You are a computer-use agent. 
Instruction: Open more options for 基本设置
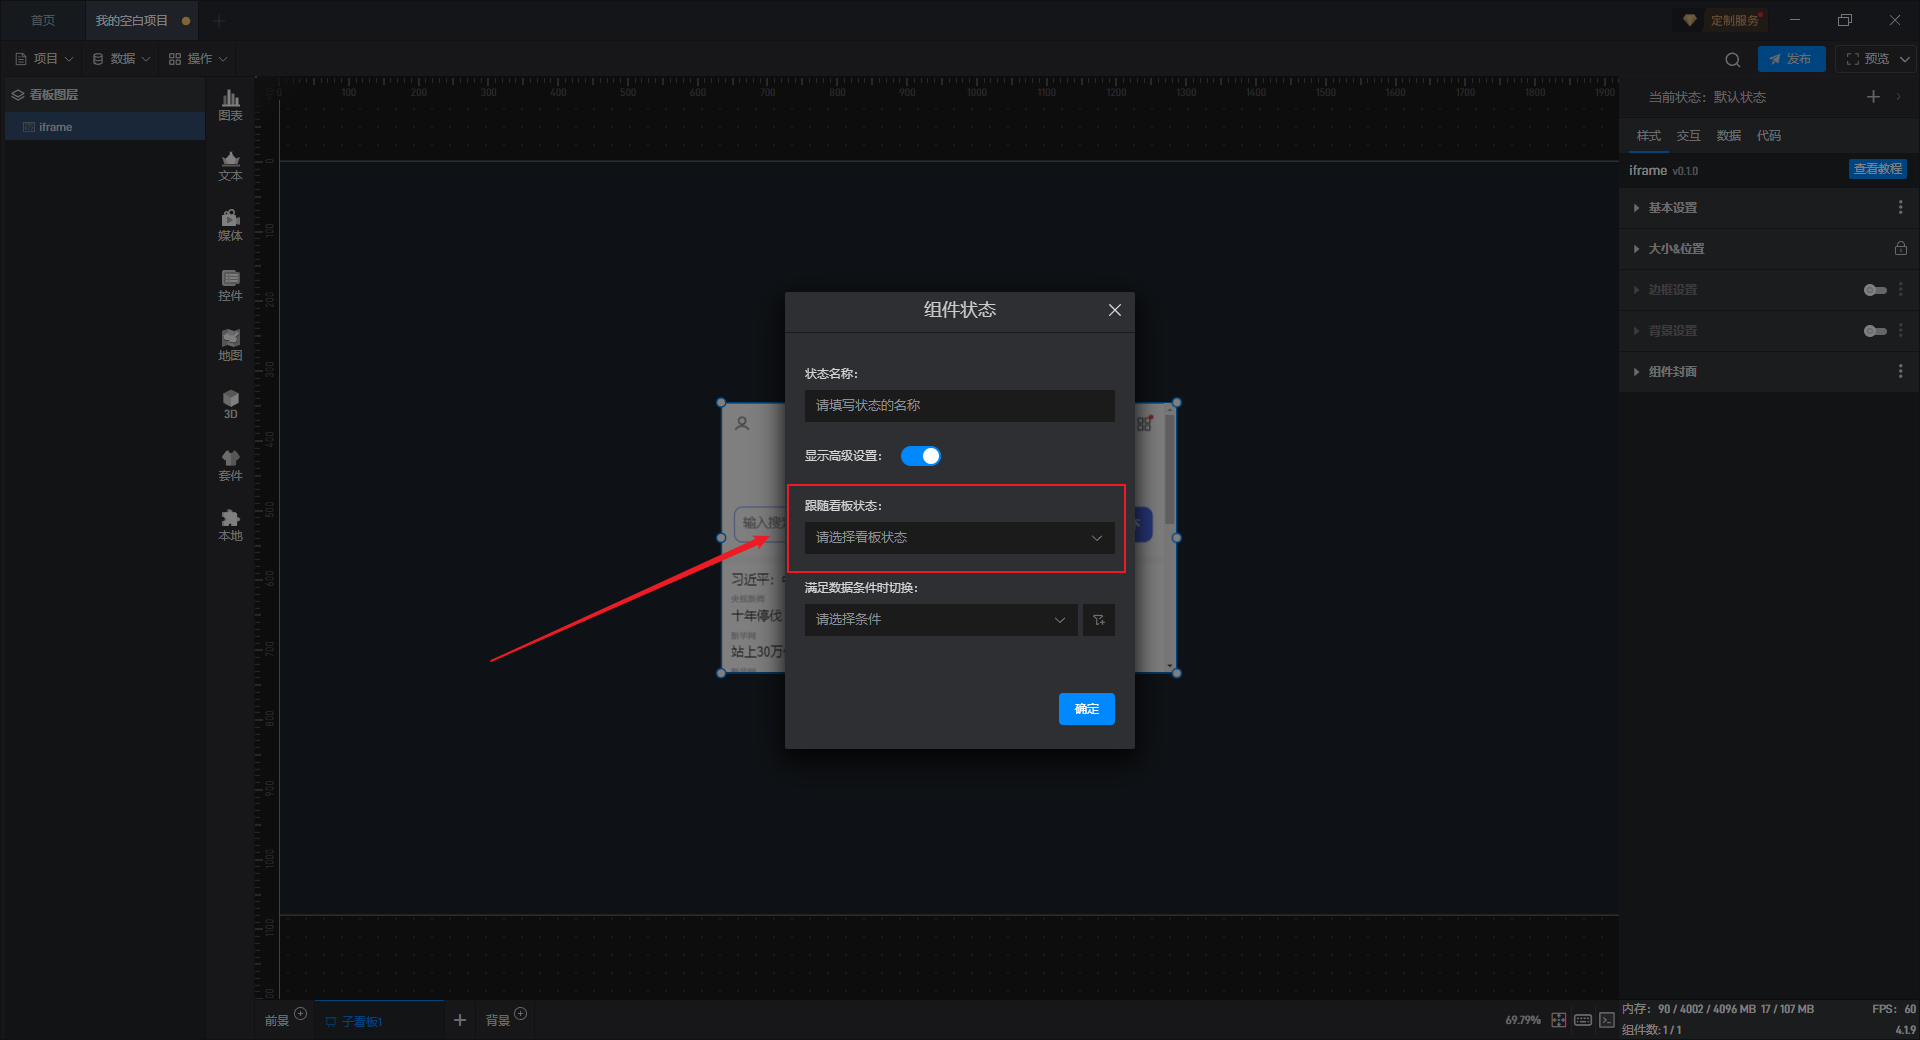pyautogui.click(x=1900, y=207)
